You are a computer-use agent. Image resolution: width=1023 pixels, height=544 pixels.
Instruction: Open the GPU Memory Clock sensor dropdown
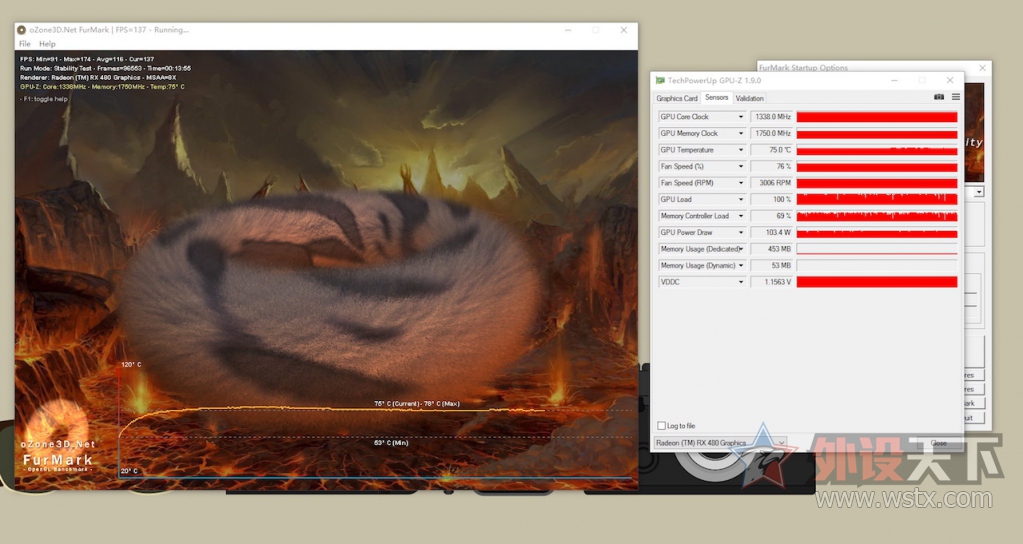741,133
